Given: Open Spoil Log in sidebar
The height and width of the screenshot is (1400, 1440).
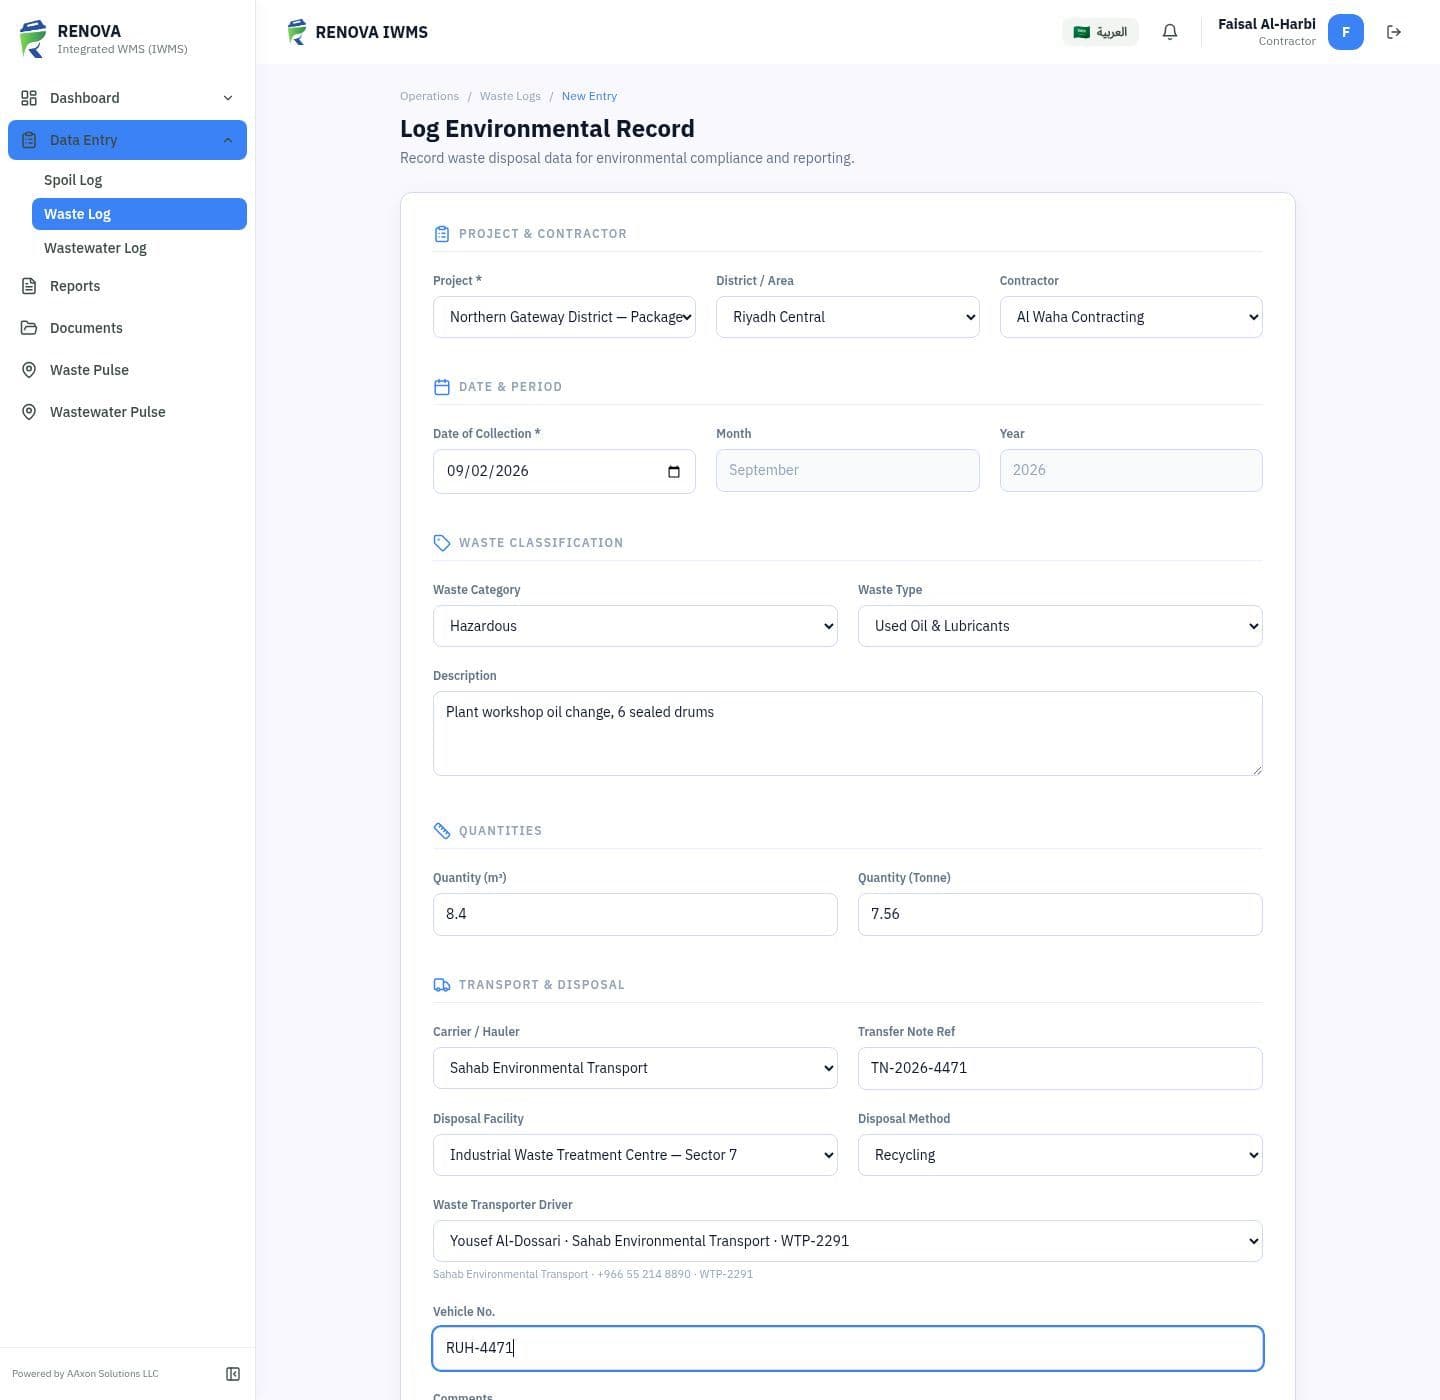Looking at the screenshot, I should click(139, 180).
